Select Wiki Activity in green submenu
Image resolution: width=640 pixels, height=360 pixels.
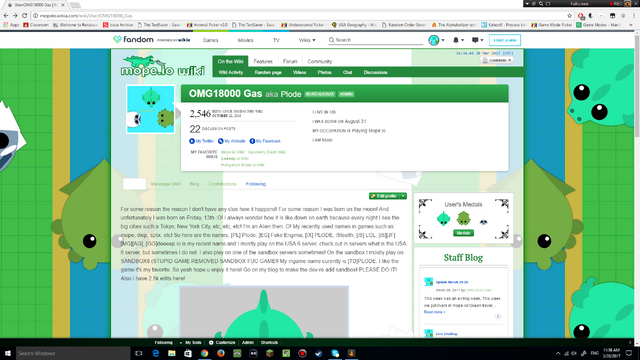(231, 72)
